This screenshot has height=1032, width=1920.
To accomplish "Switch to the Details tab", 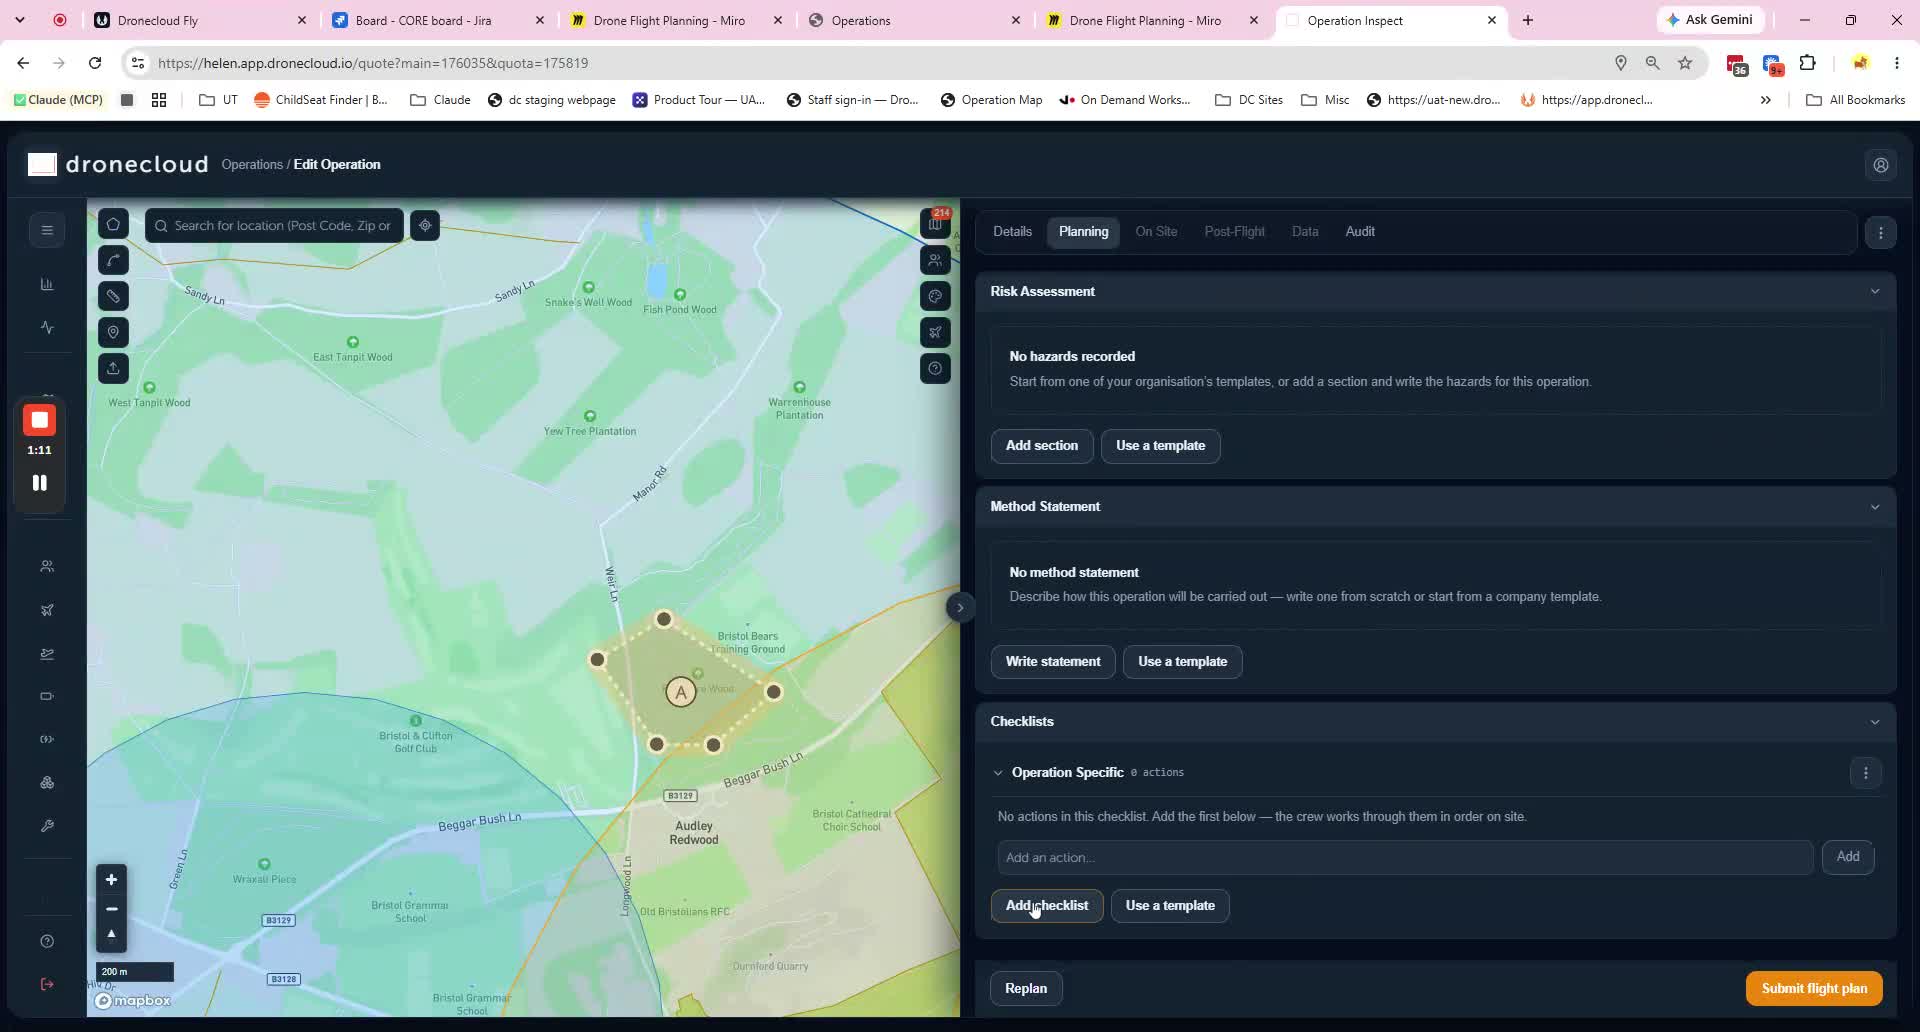I will [1012, 232].
